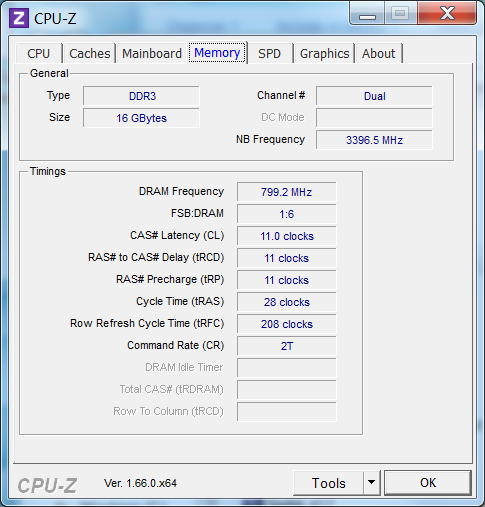This screenshot has width=485, height=507.
Task: Open the Mainboard tab
Action: (152, 53)
